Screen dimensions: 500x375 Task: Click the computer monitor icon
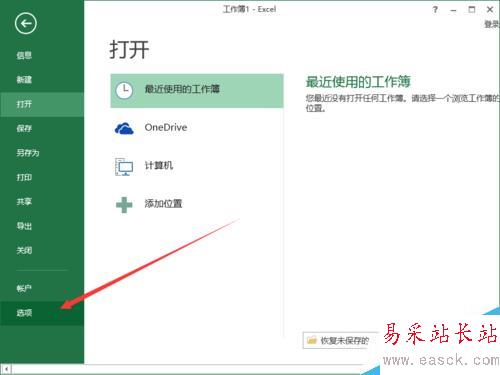(124, 167)
